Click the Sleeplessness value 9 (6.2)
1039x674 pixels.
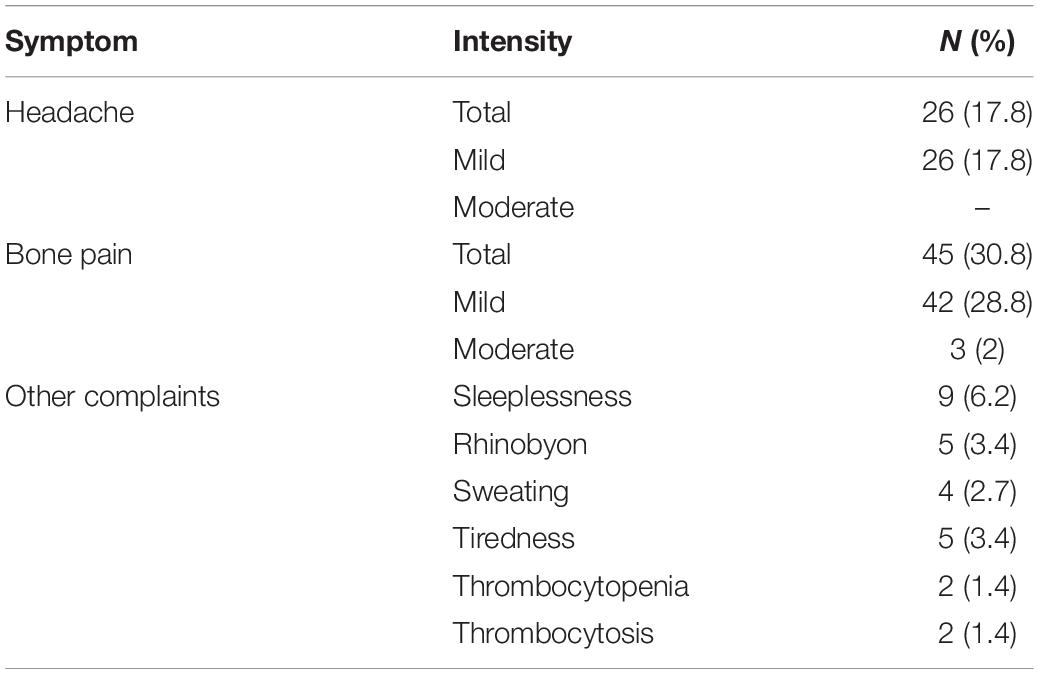977,398
